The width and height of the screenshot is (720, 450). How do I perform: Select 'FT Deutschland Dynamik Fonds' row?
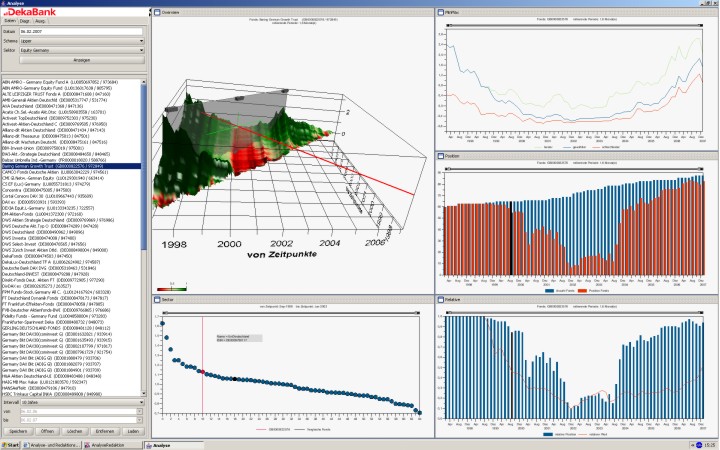[72, 298]
